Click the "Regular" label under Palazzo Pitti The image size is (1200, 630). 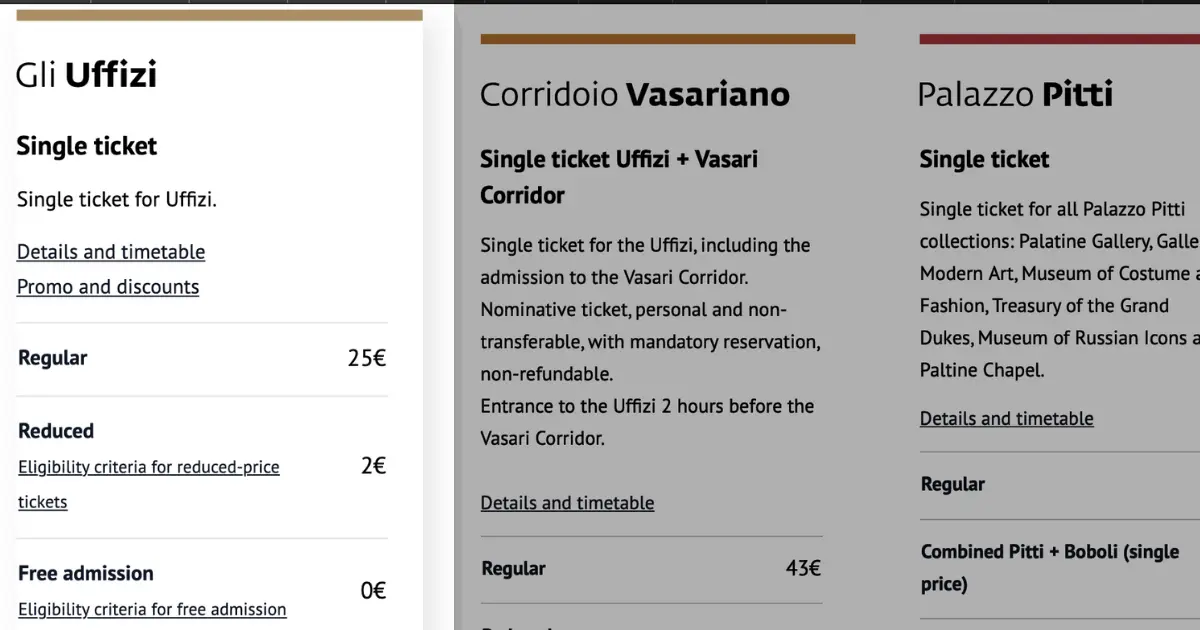click(953, 484)
